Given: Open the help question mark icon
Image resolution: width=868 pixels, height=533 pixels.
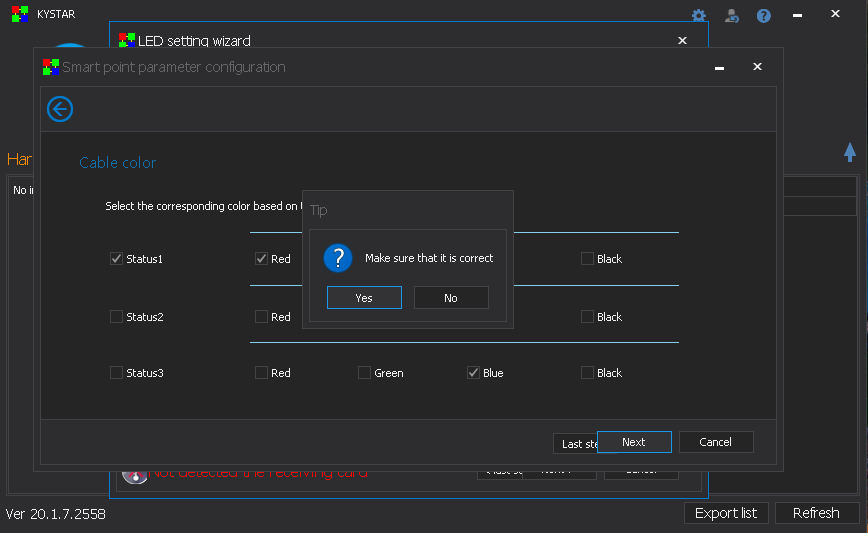Looking at the screenshot, I should coord(763,16).
